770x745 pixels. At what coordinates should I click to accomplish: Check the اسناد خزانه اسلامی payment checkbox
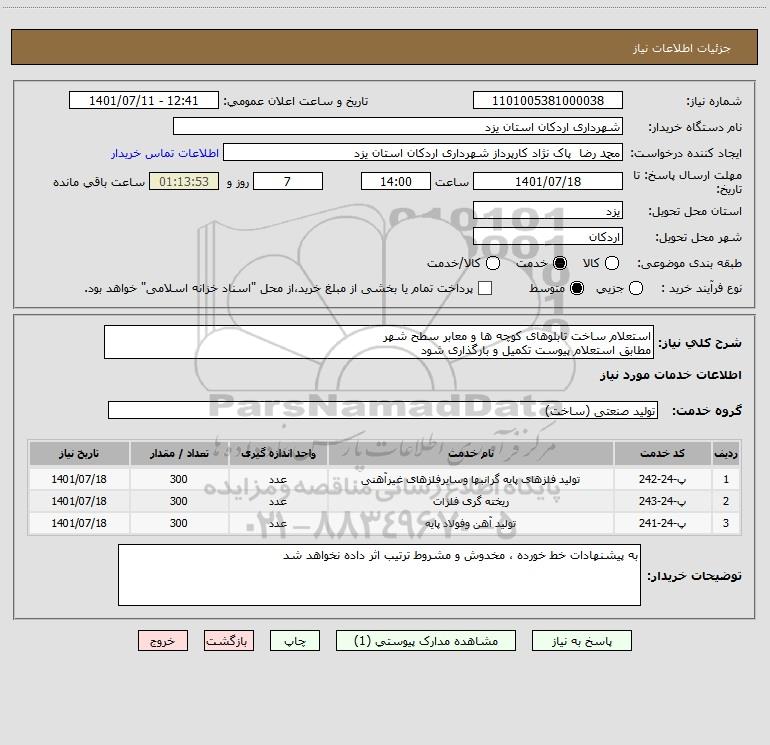tap(485, 288)
